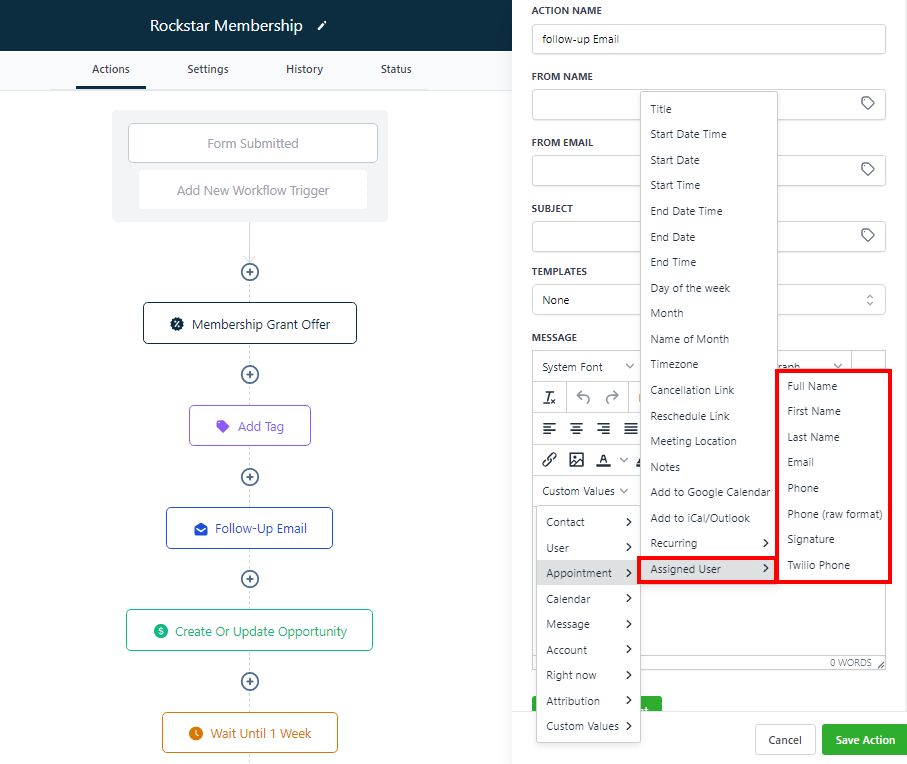Click the clear formatting icon
The image size is (907, 764).
click(549, 397)
